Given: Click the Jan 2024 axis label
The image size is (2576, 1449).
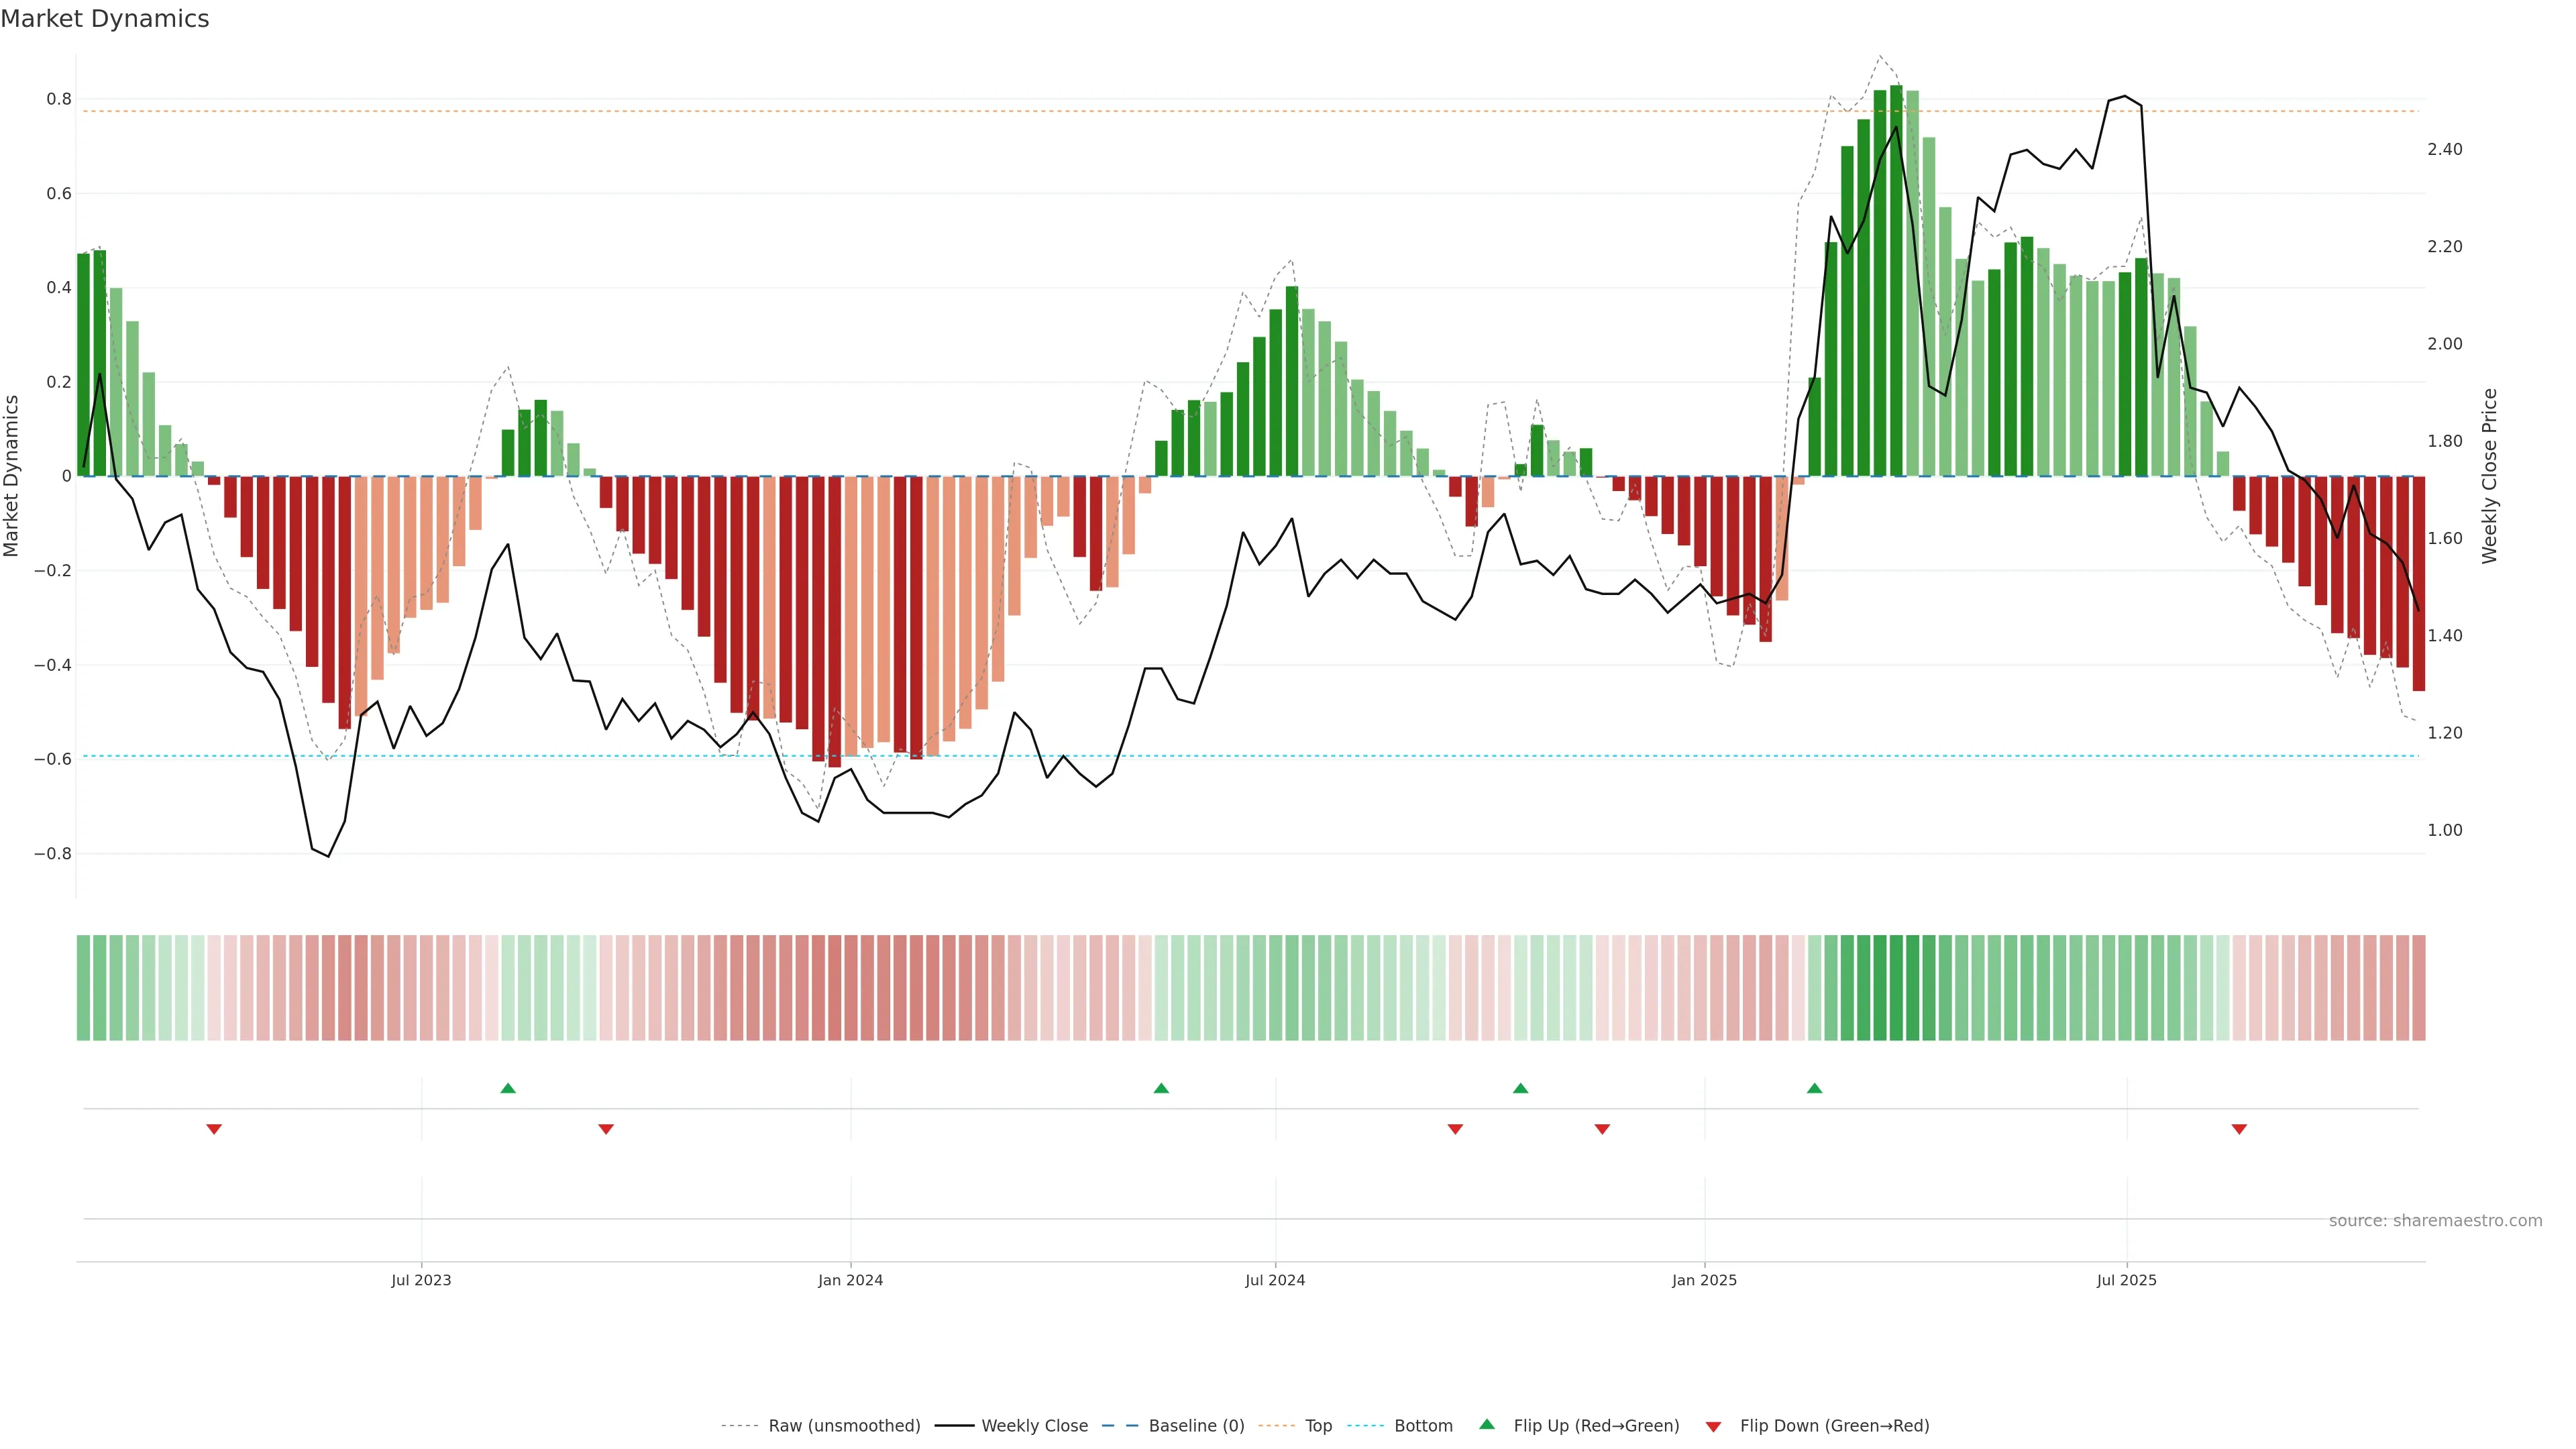Looking at the screenshot, I should click(850, 1280).
